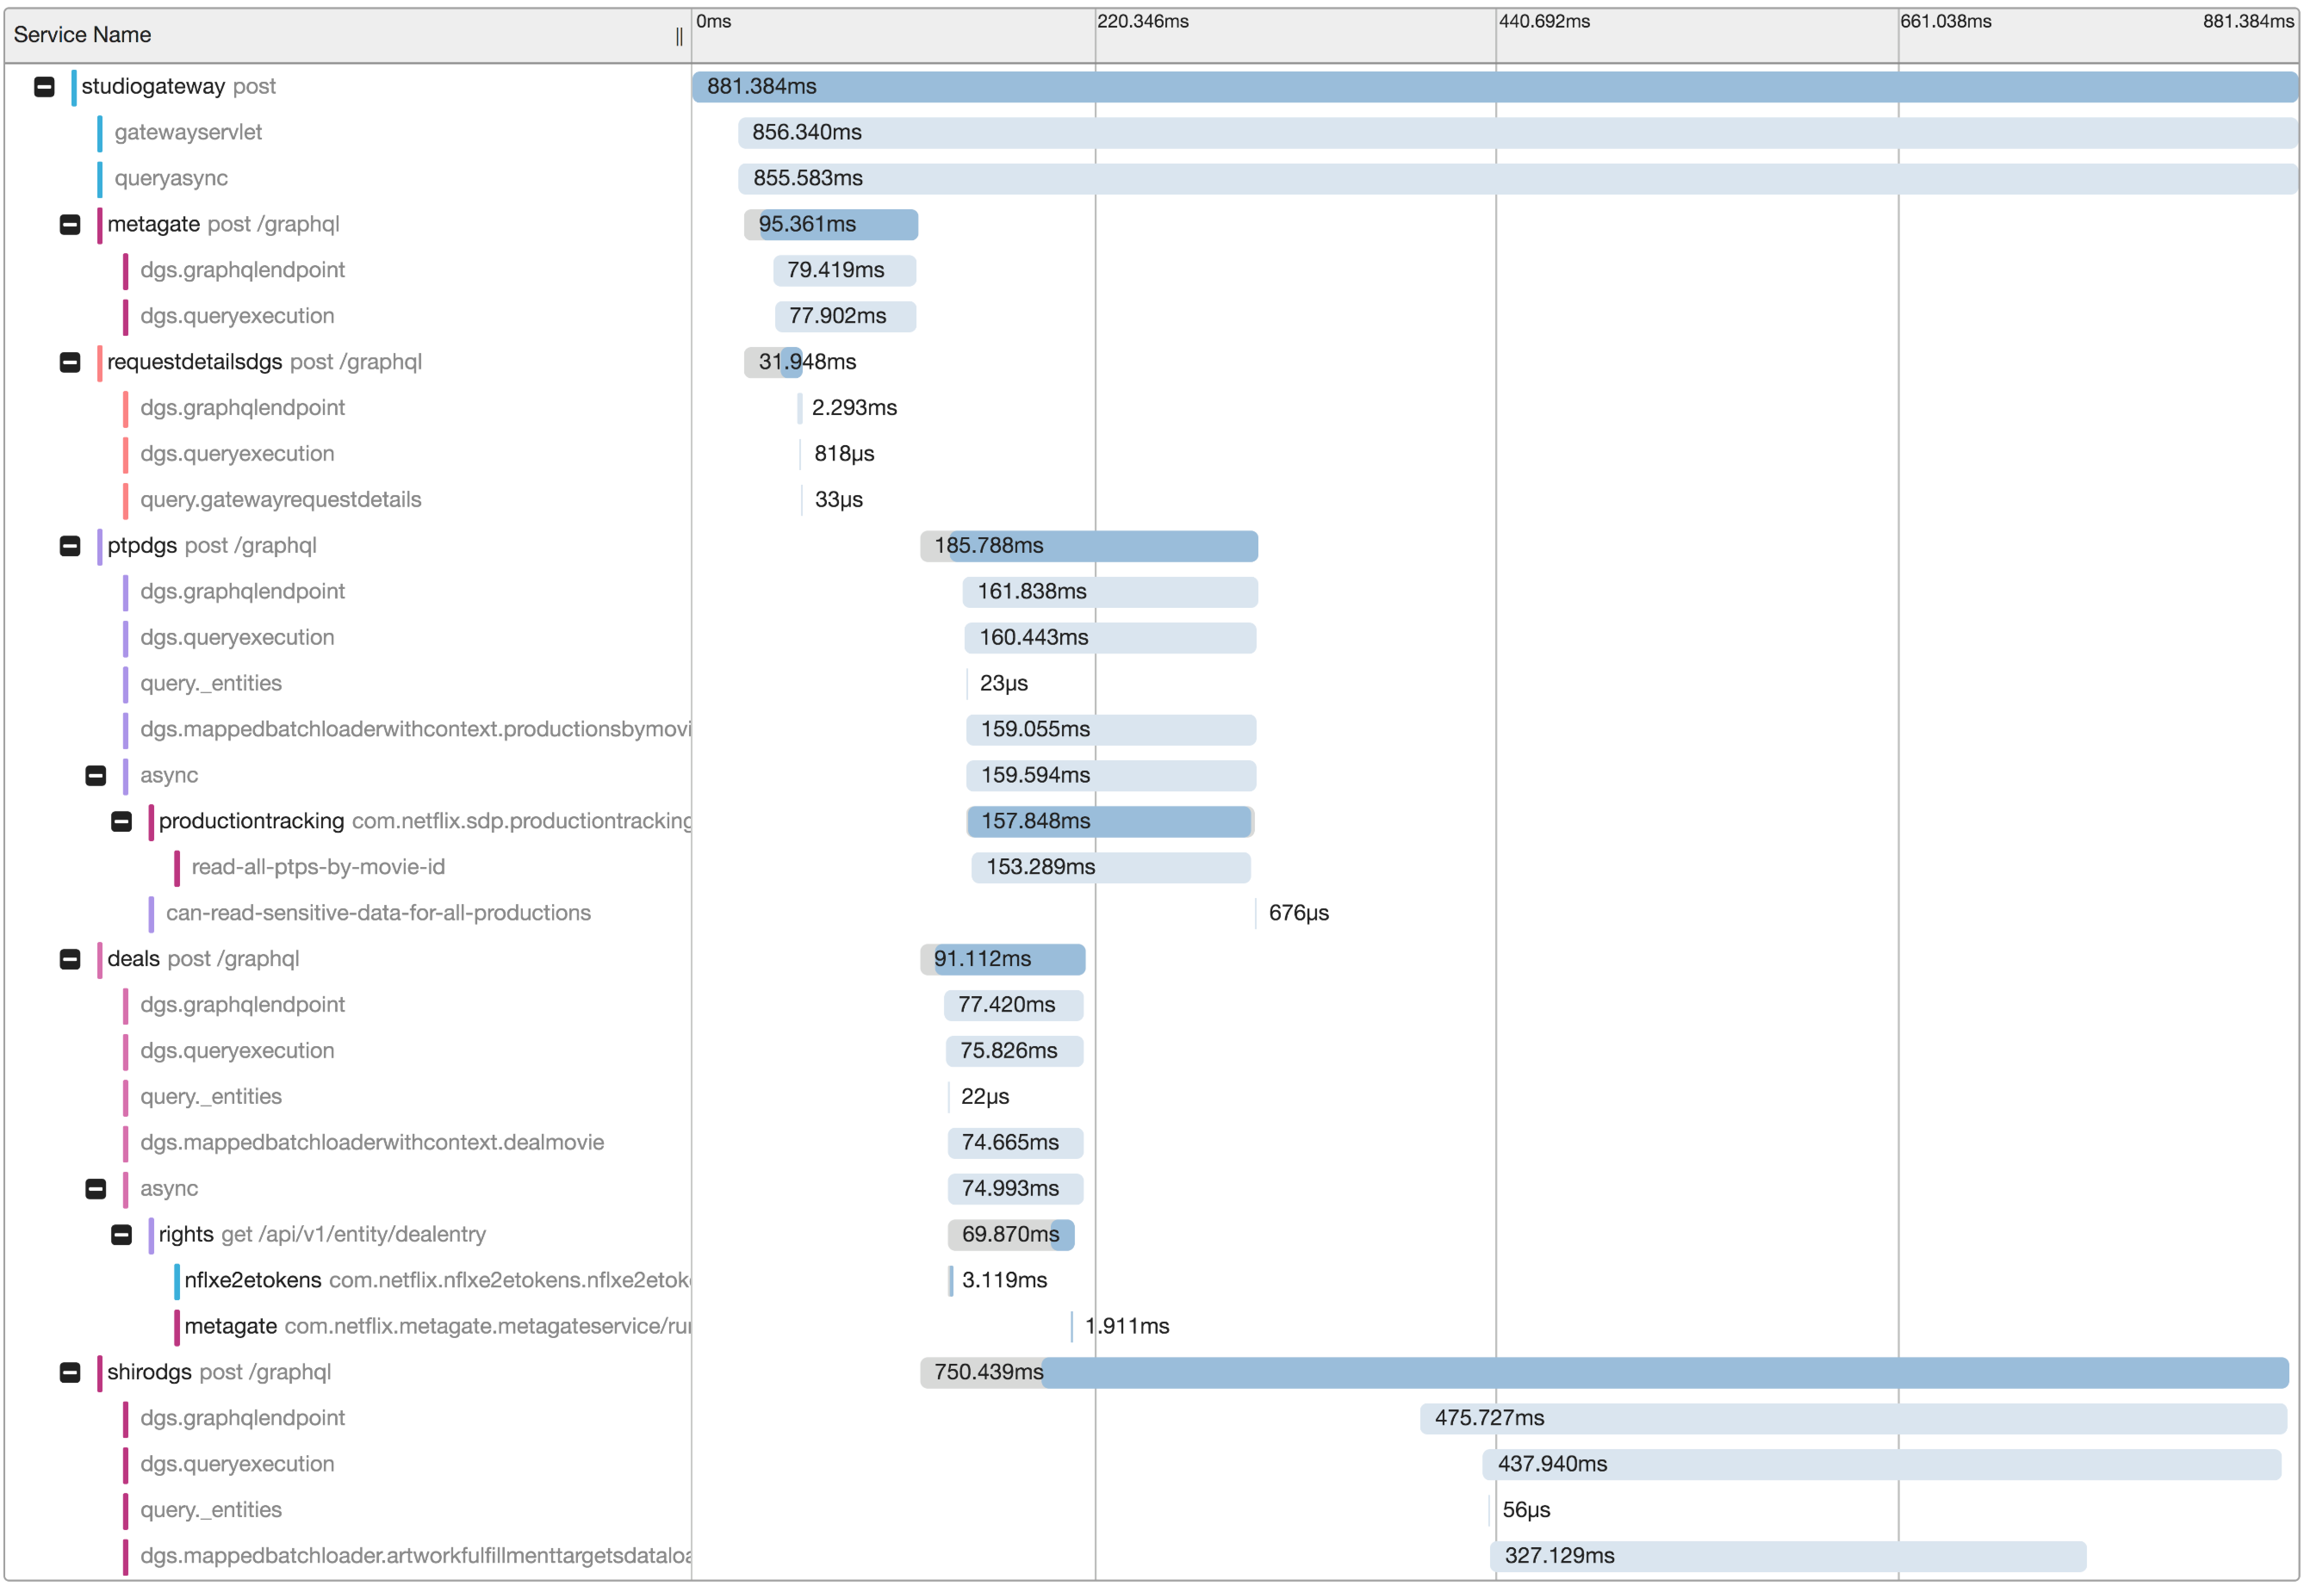Collapse the async node under deals
This screenshot has width=2304, height=1586.
[x=96, y=1189]
